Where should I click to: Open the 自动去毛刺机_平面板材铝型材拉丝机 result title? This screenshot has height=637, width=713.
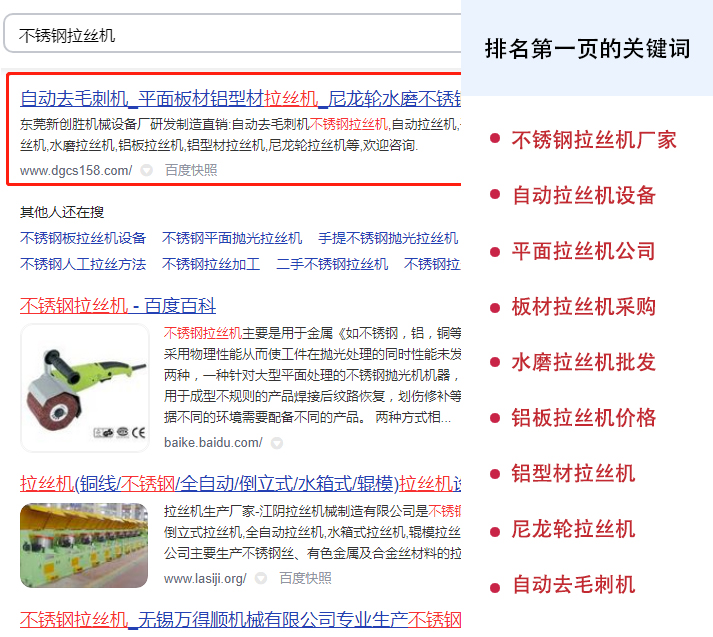pyautogui.click(x=241, y=99)
